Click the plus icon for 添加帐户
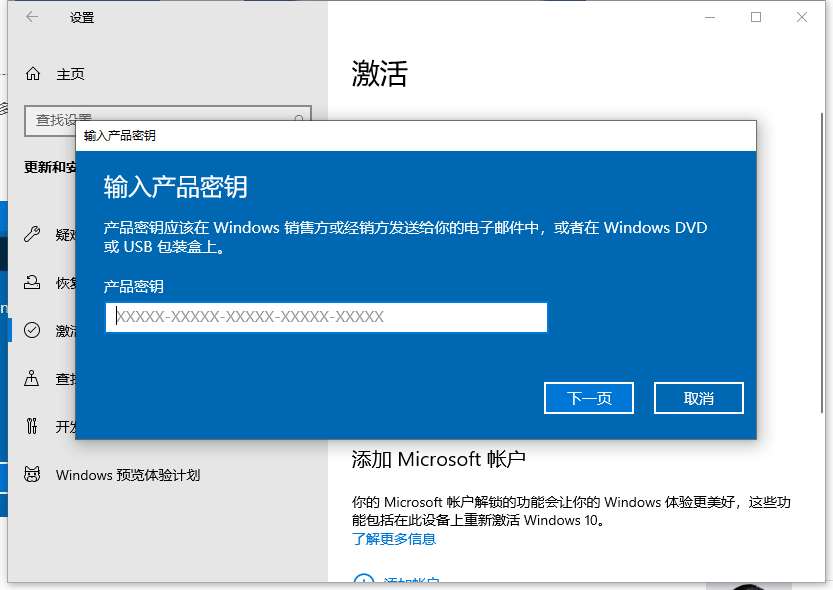Screen dimensions: 833x590 (x=362, y=582)
